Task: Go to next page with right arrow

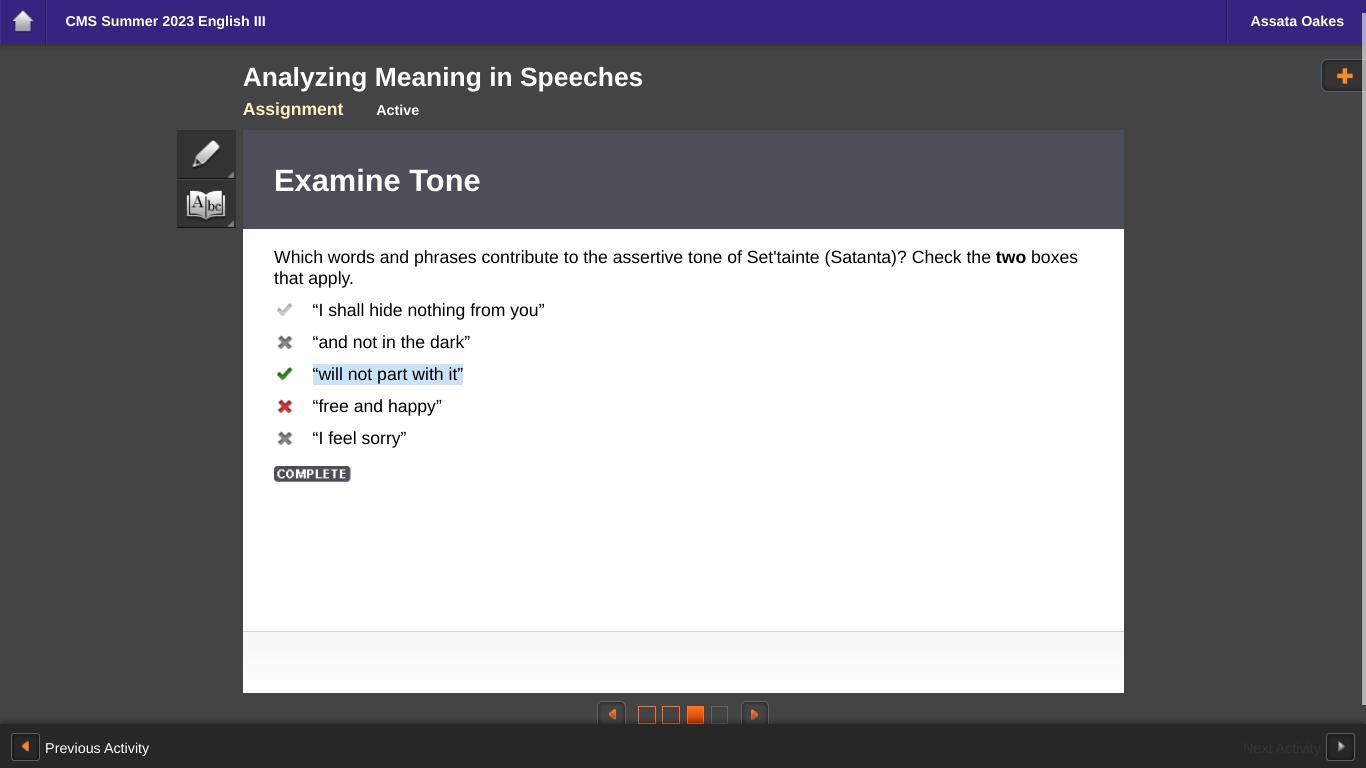Action: 754,715
